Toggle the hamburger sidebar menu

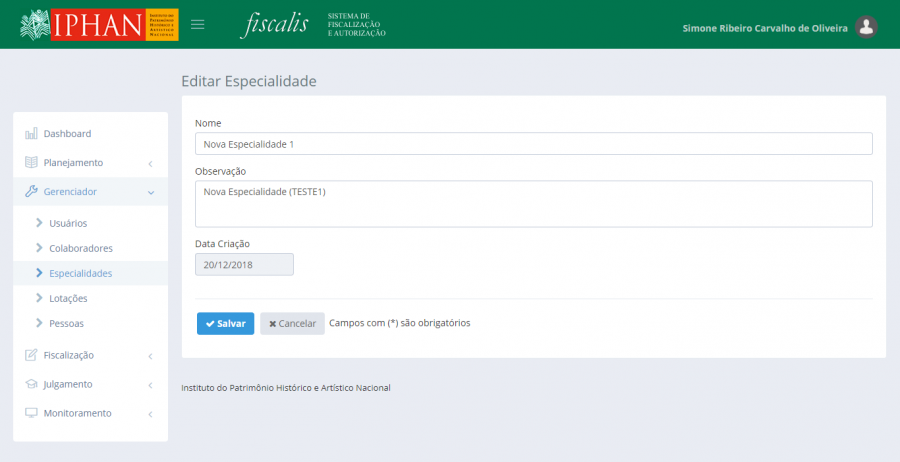198,25
